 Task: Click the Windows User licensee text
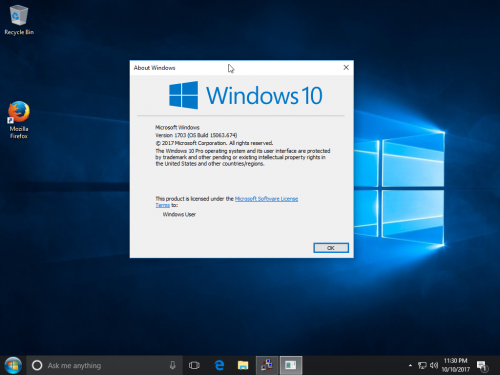[179, 214]
